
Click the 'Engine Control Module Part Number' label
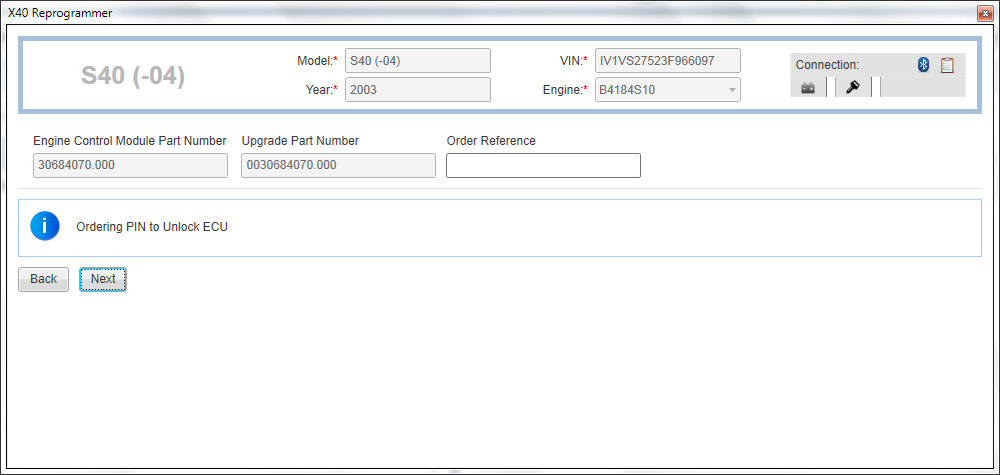(x=129, y=141)
